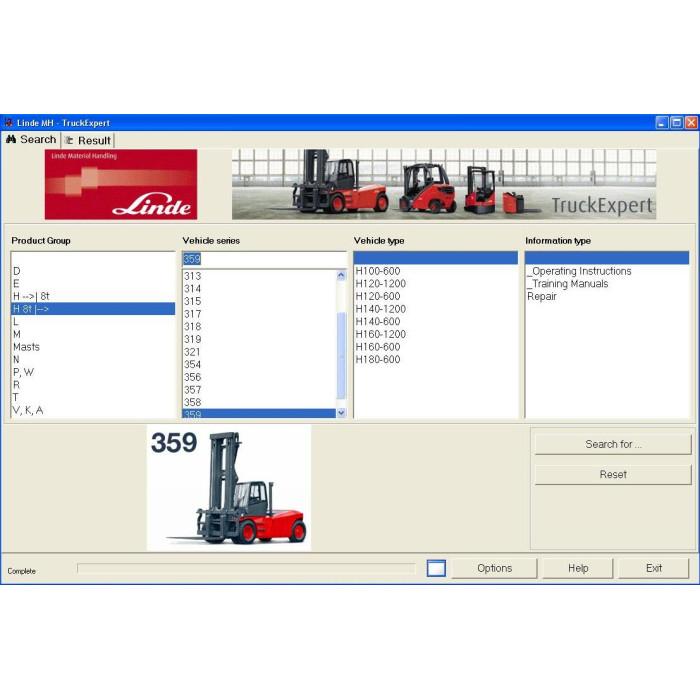Select product group H 8t |-->
Viewport: 700px width, 700px height.
(92, 308)
